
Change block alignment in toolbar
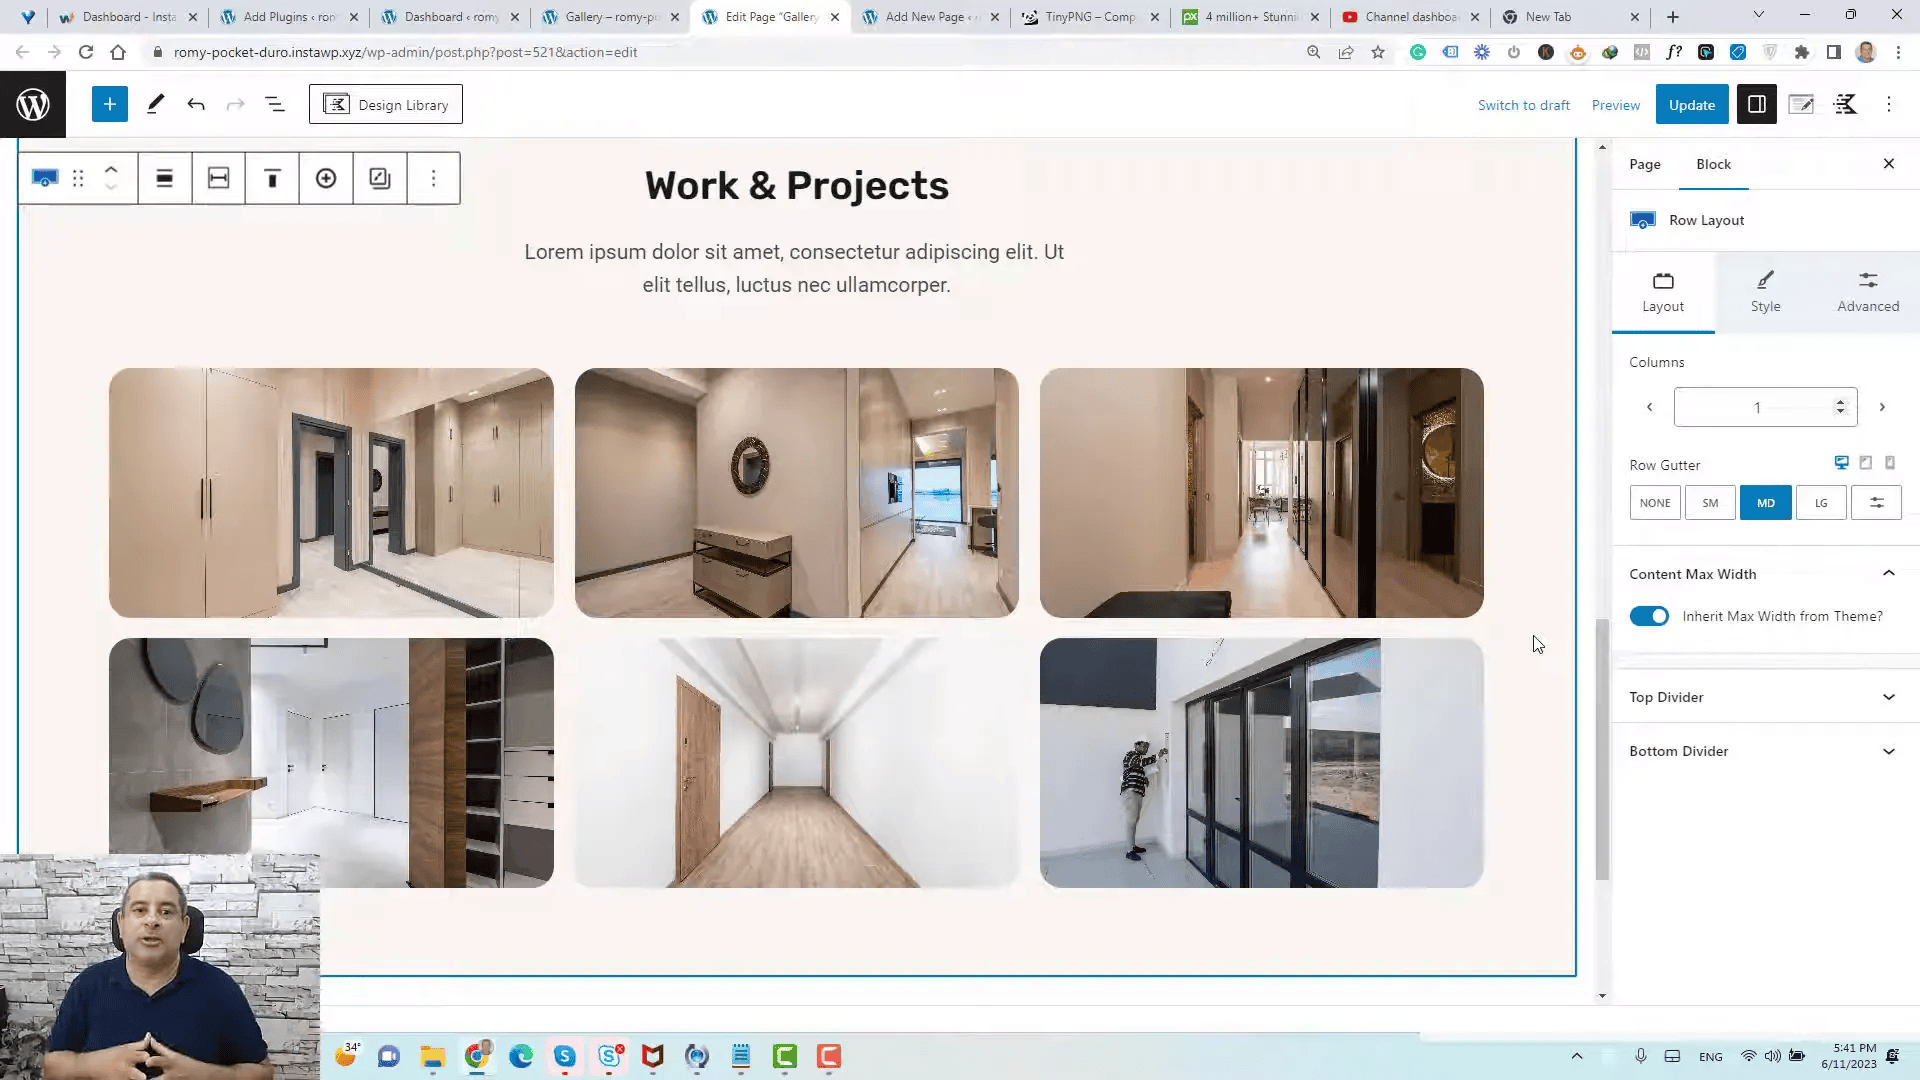point(165,178)
